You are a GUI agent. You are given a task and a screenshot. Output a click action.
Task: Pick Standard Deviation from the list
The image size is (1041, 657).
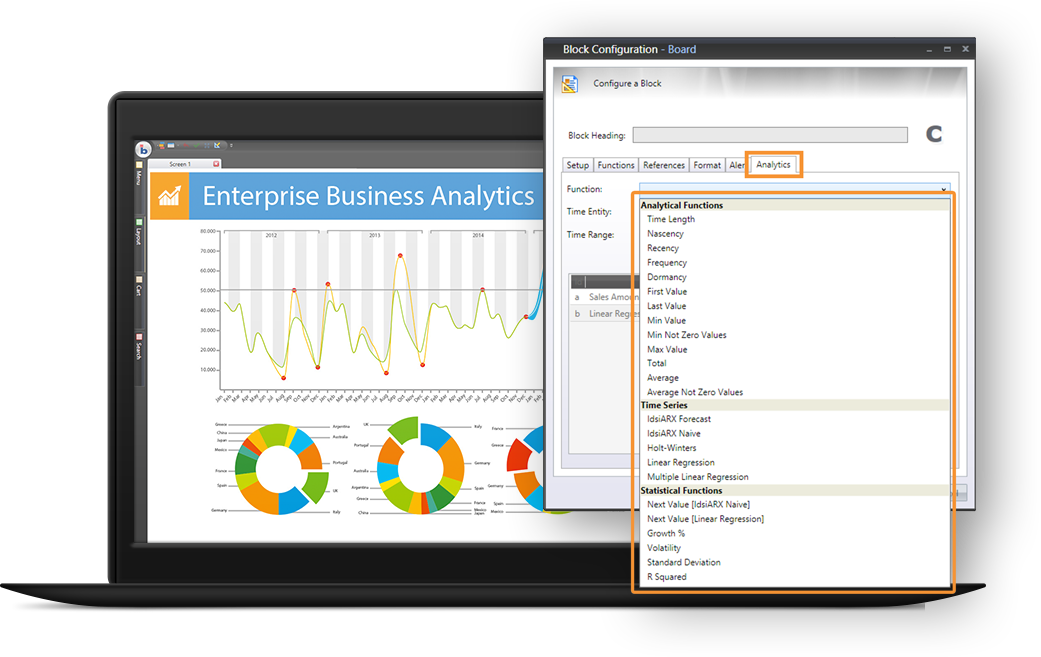683,562
